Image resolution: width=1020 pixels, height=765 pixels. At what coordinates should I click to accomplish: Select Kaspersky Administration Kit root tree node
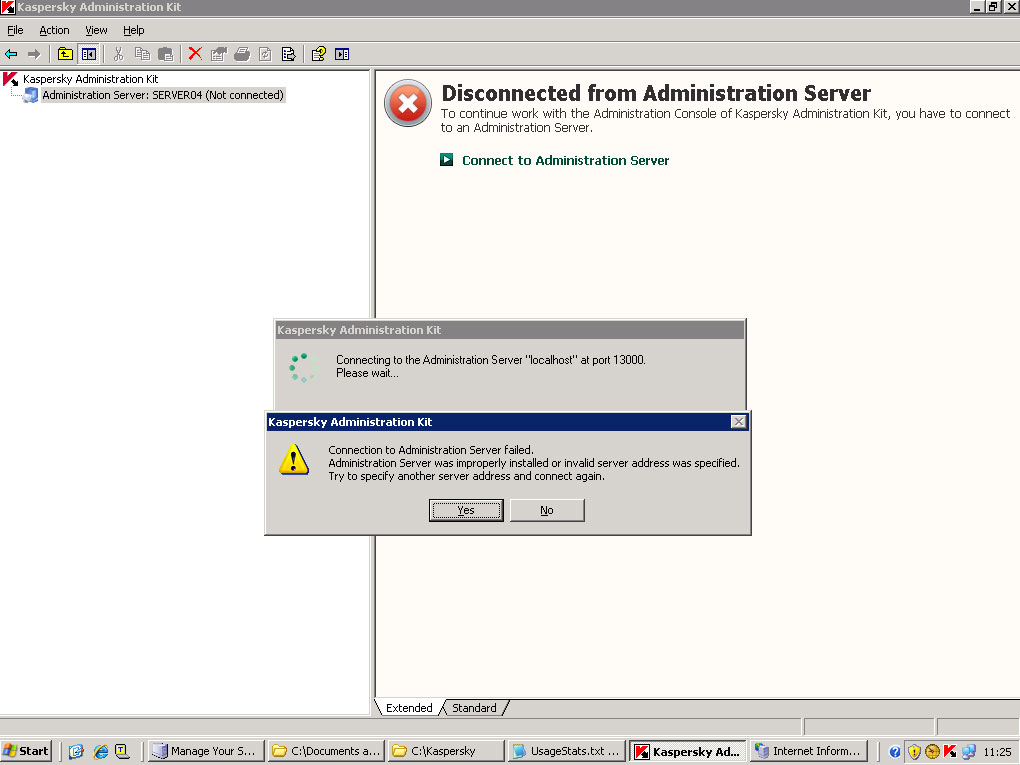90,79
